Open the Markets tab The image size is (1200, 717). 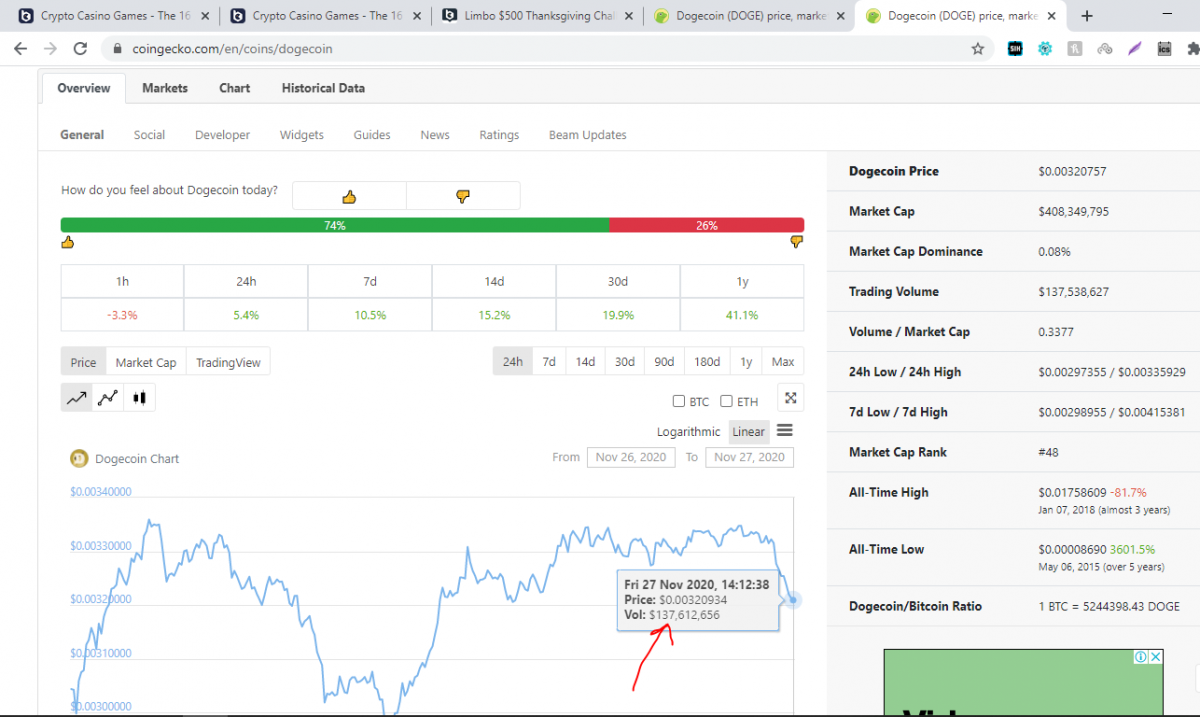[x=165, y=88]
